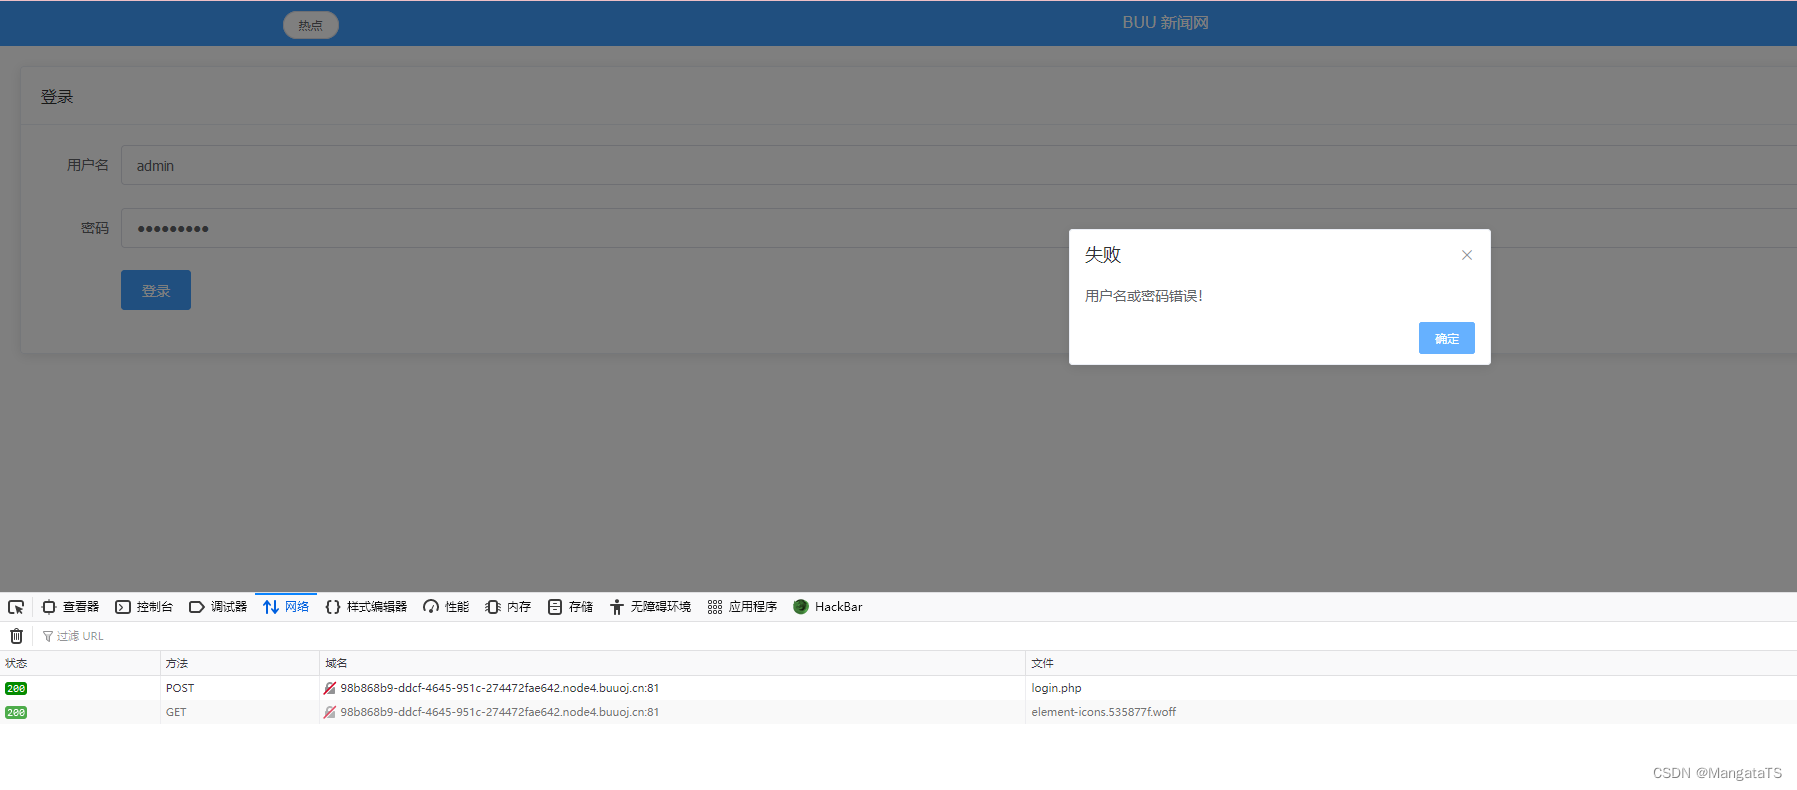Image resolution: width=1797 pixels, height=790 pixels.
Task: Click the console icon beside 控制台
Action: pyautogui.click(x=123, y=607)
